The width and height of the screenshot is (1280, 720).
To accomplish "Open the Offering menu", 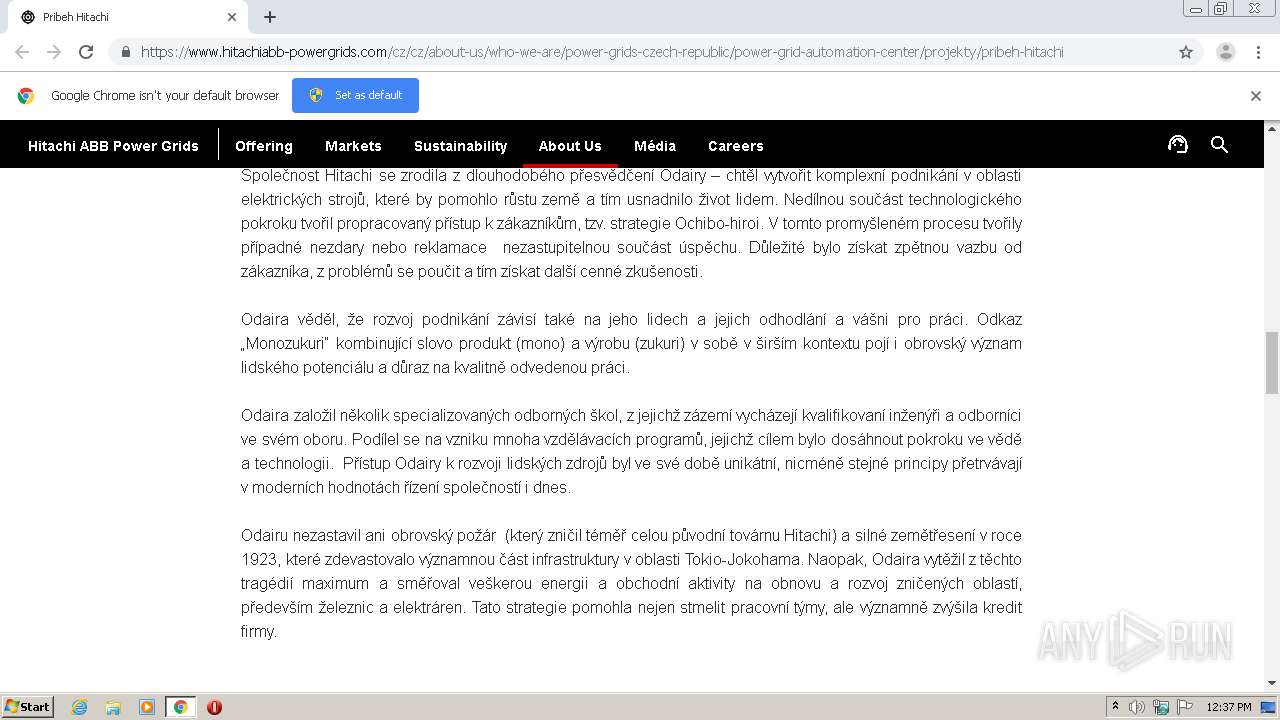I will pos(264,146).
